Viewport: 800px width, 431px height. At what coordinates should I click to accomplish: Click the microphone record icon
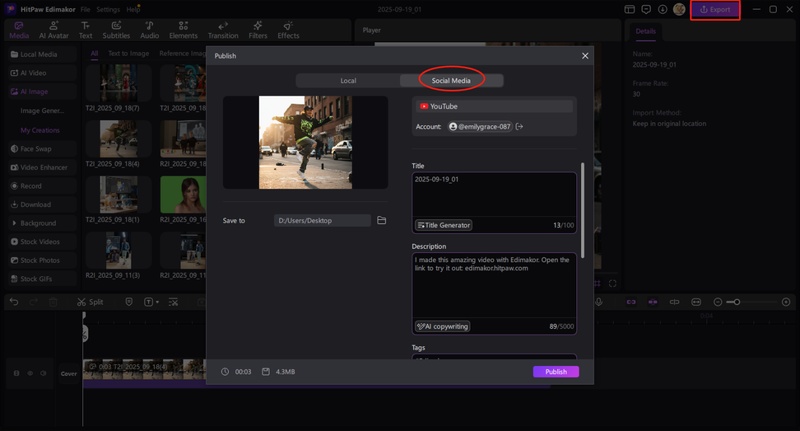point(599,302)
